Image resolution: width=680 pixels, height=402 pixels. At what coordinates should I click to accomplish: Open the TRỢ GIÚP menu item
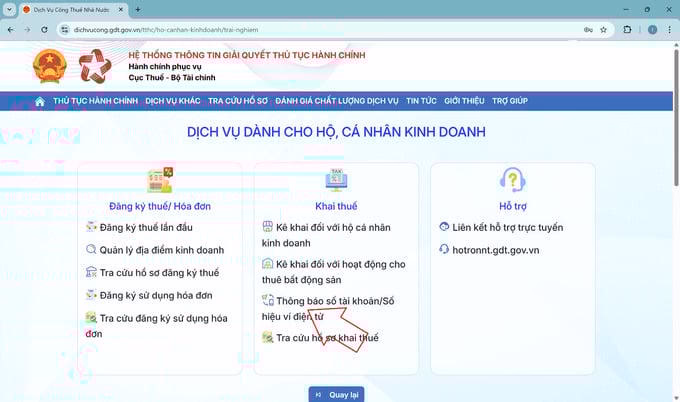(x=509, y=101)
